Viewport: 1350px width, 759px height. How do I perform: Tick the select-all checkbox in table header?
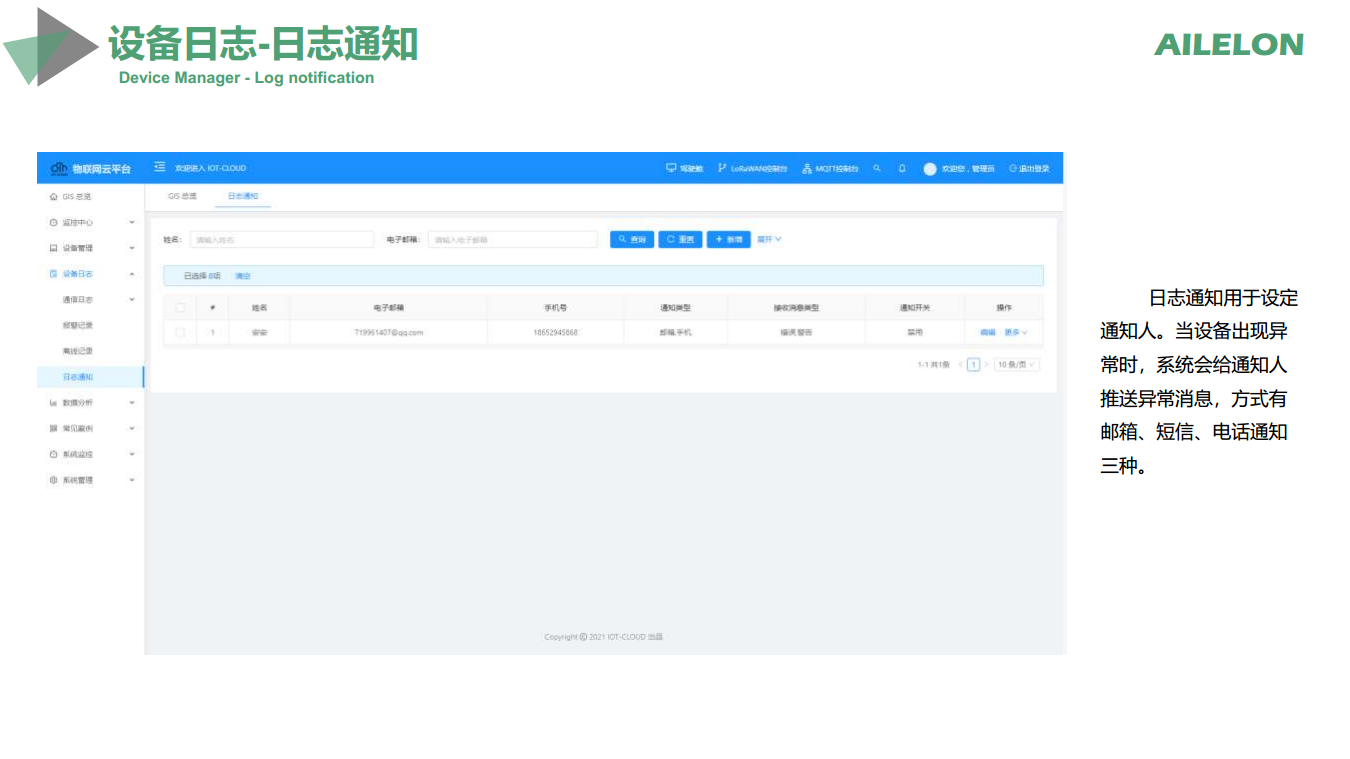pos(180,308)
